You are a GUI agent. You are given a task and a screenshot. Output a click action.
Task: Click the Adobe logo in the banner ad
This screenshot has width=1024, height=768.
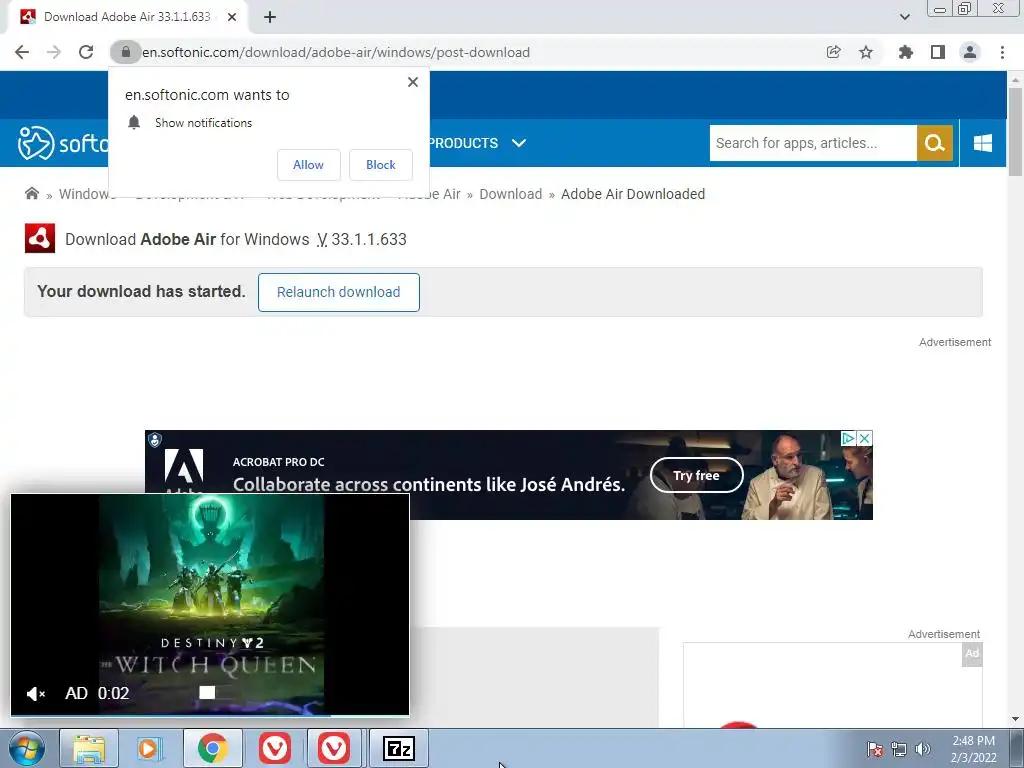tap(184, 470)
